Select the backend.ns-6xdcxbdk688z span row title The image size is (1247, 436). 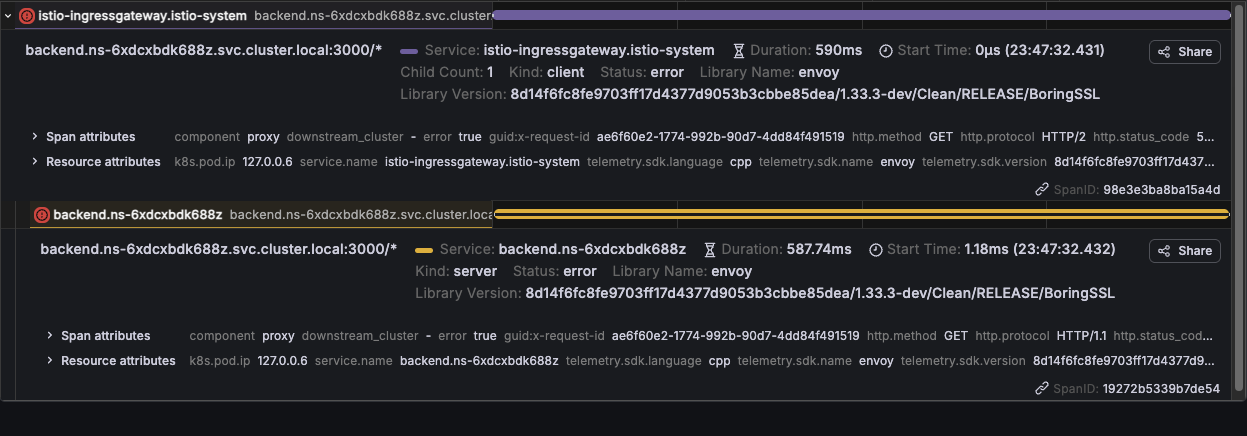137,215
